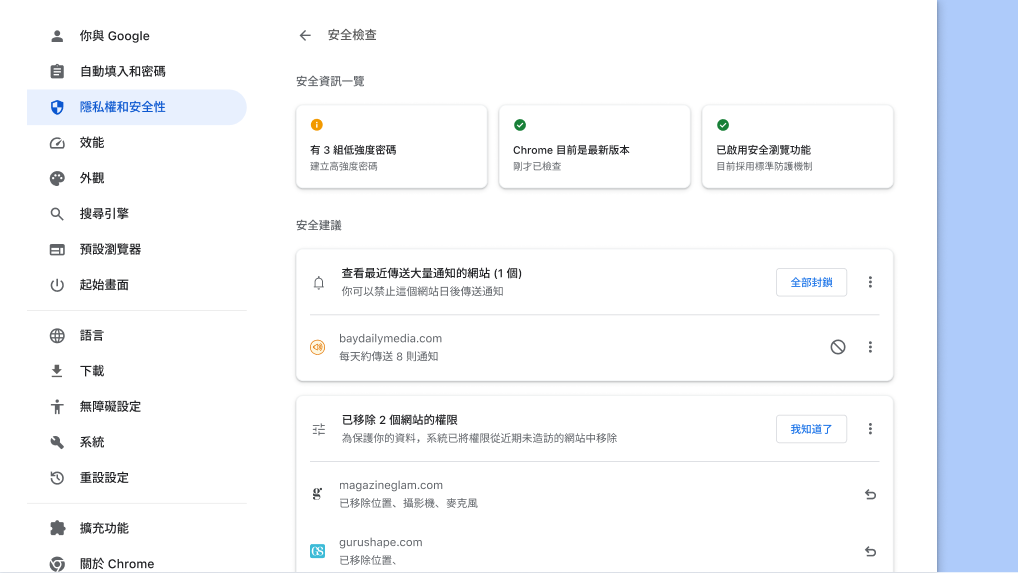Click the accessibility icon for 無障礙設定
The image size is (1018, 573).
tap(57, 407)
